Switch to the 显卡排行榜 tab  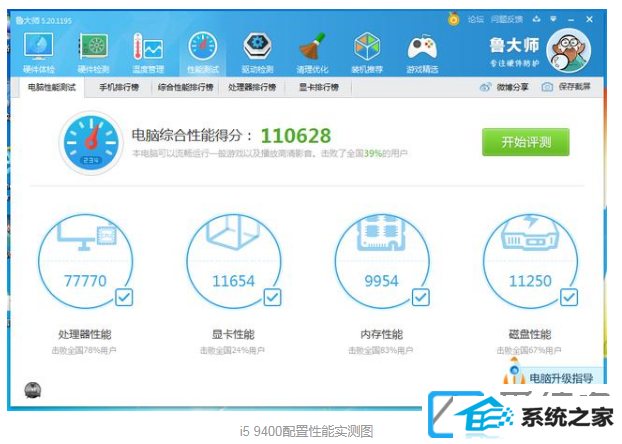tap(319, 87)
